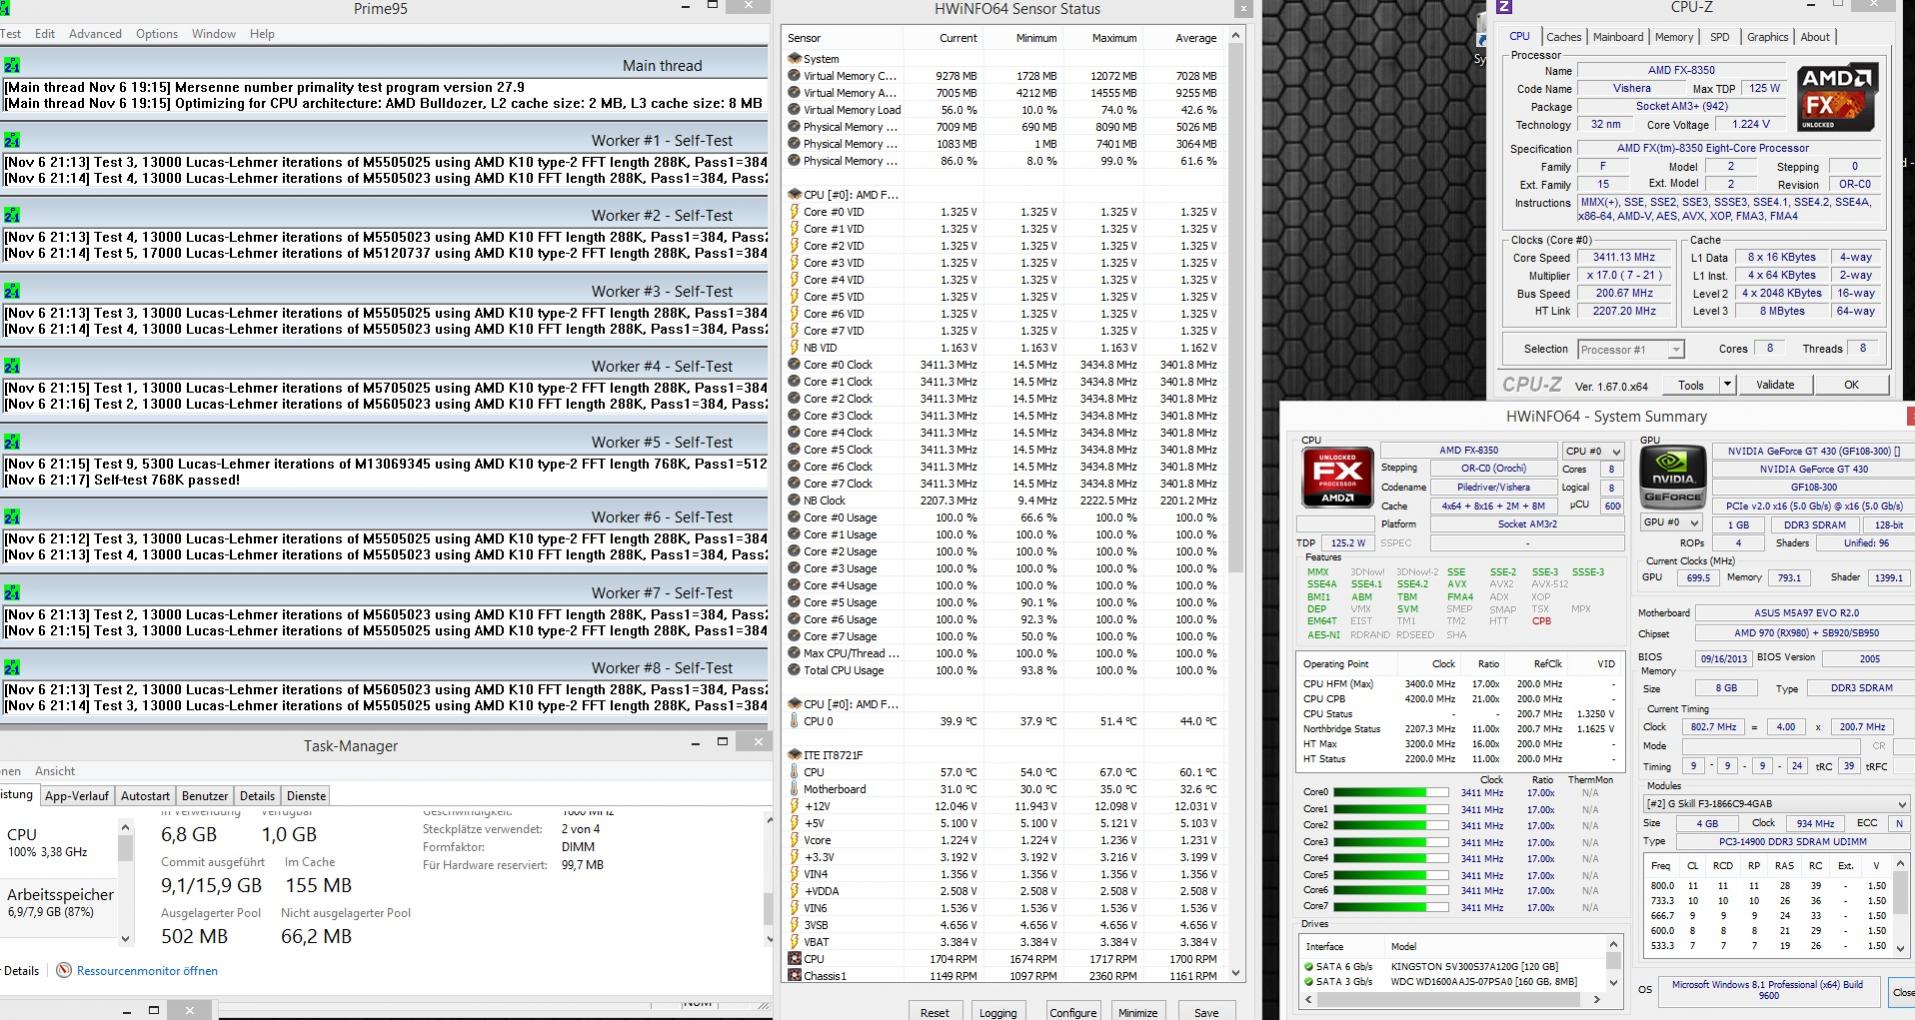Click the Validate button in CPU-Z
1915x1020 pixels.
coord(1775,385)
